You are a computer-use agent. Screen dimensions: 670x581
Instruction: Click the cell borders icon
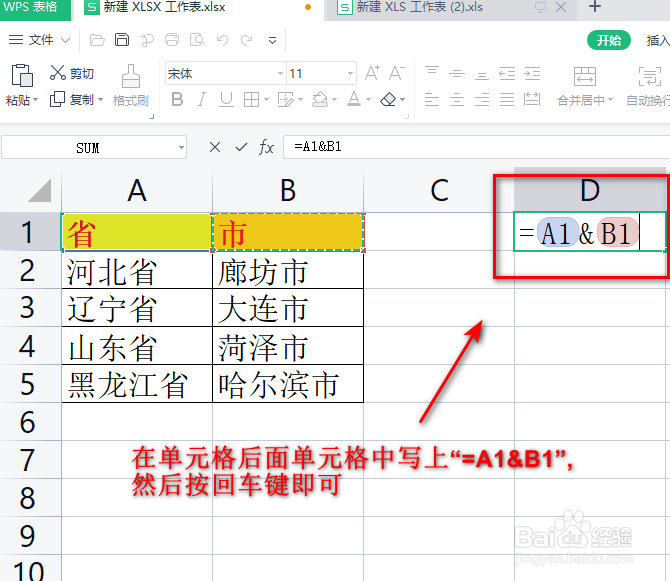(251, 100)
